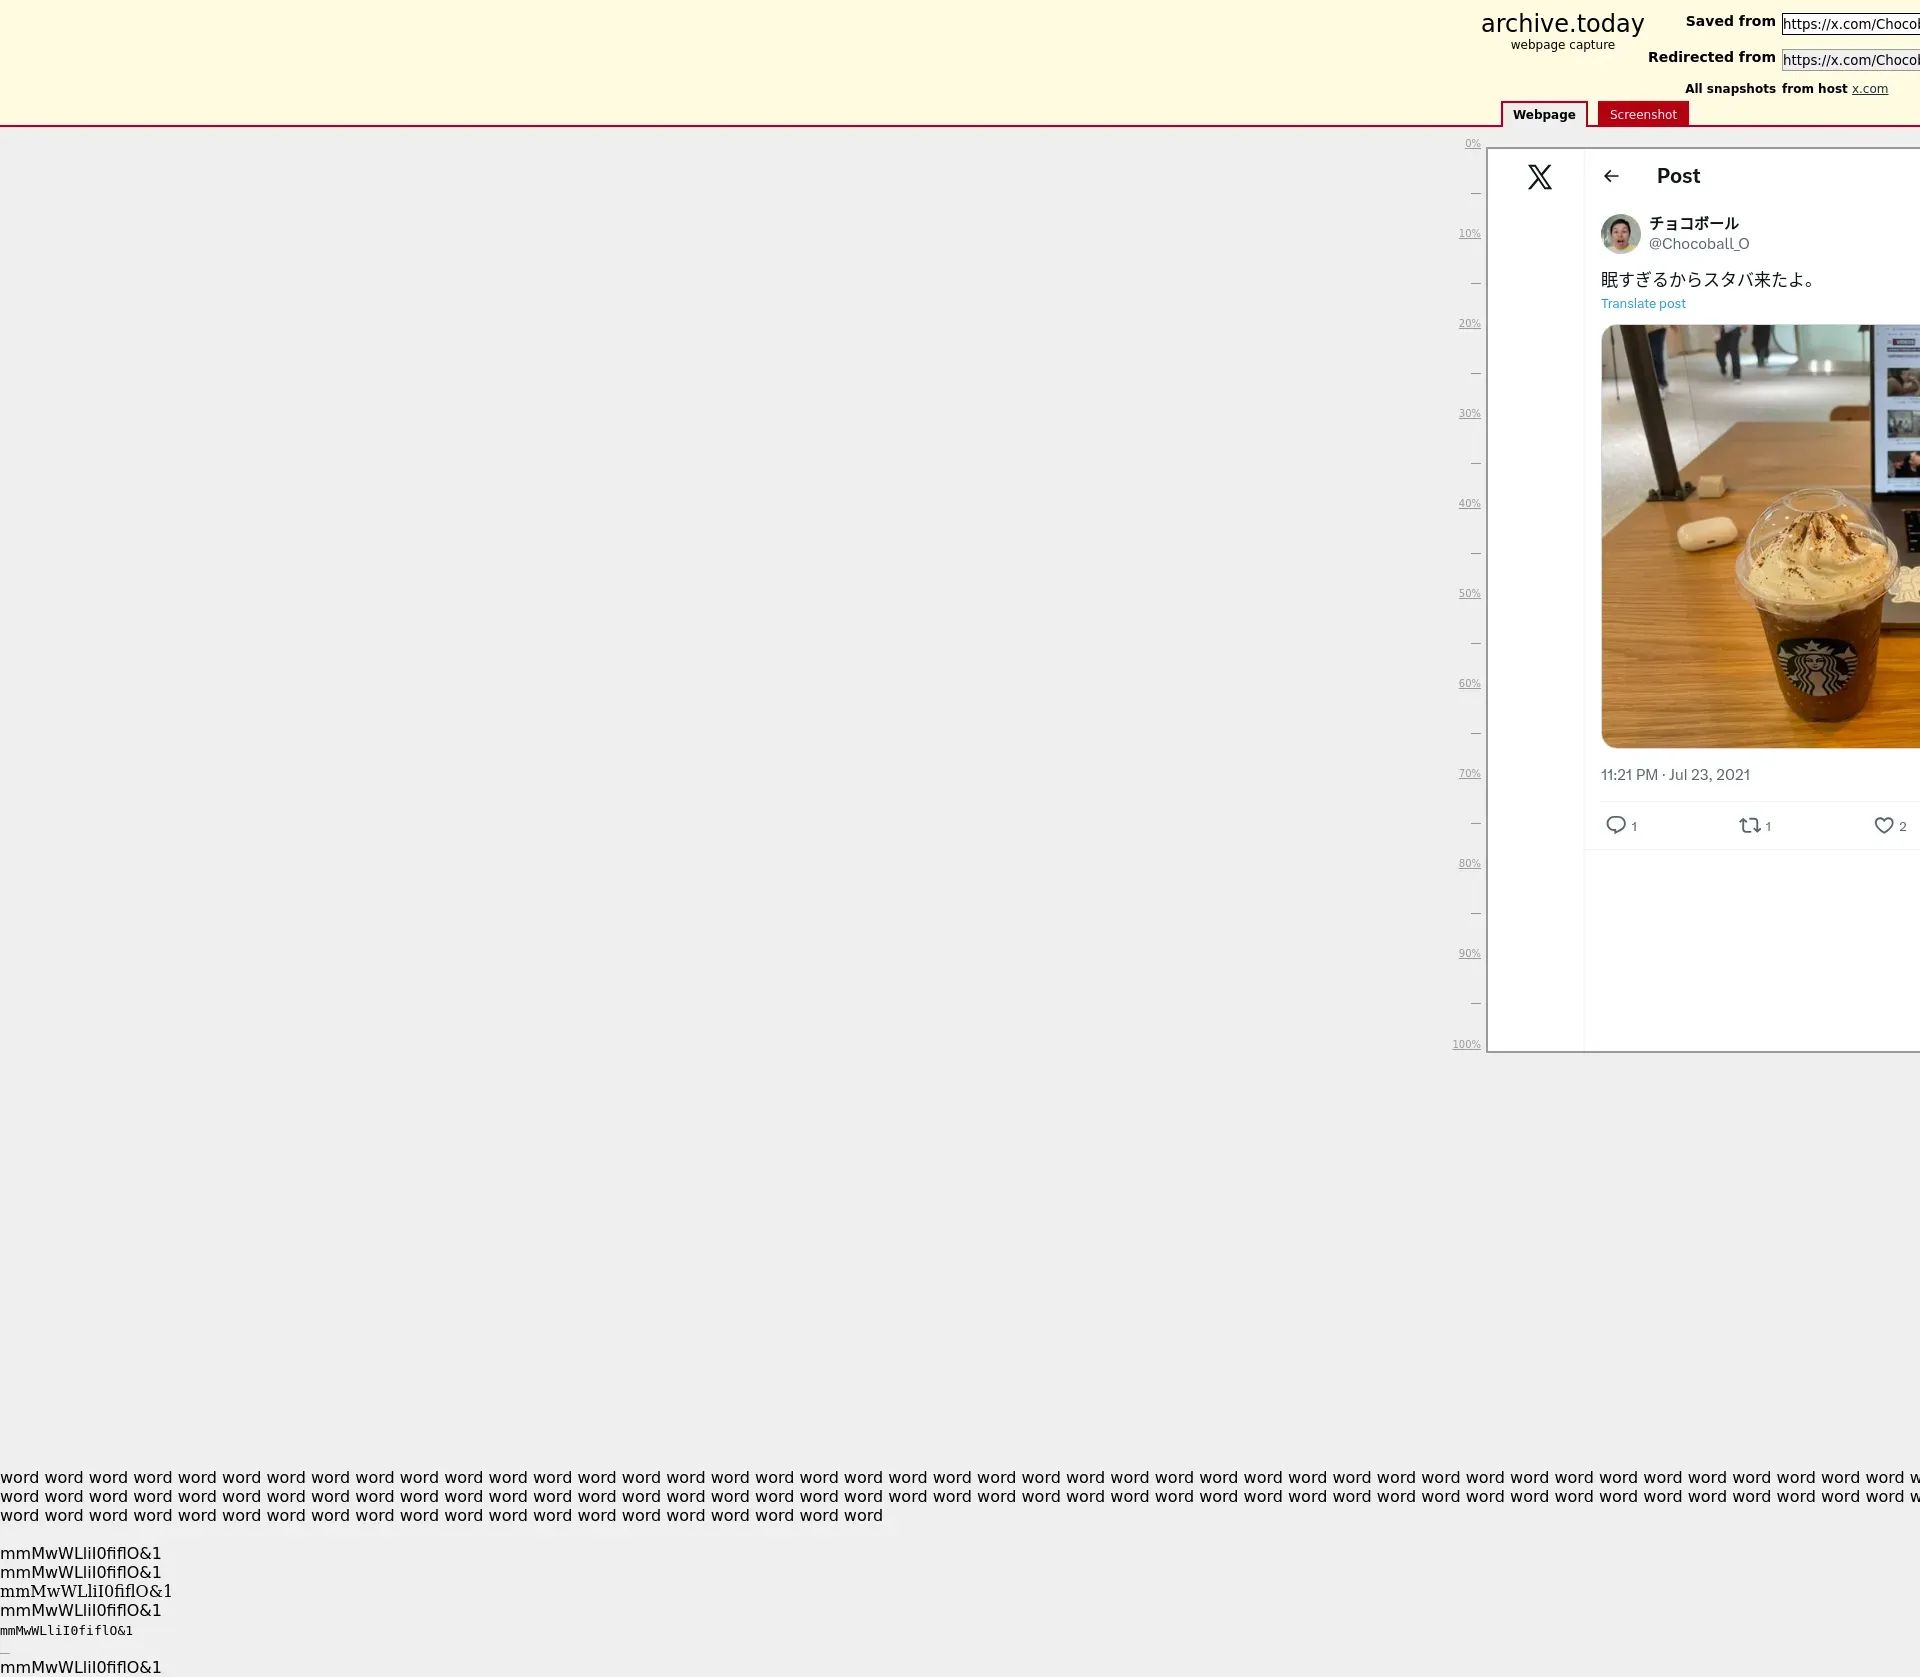The width and height of the screenshot is (1920, 1677).
Task: Switch to the Screenshot tab
Action: (x=1642, y=114)
